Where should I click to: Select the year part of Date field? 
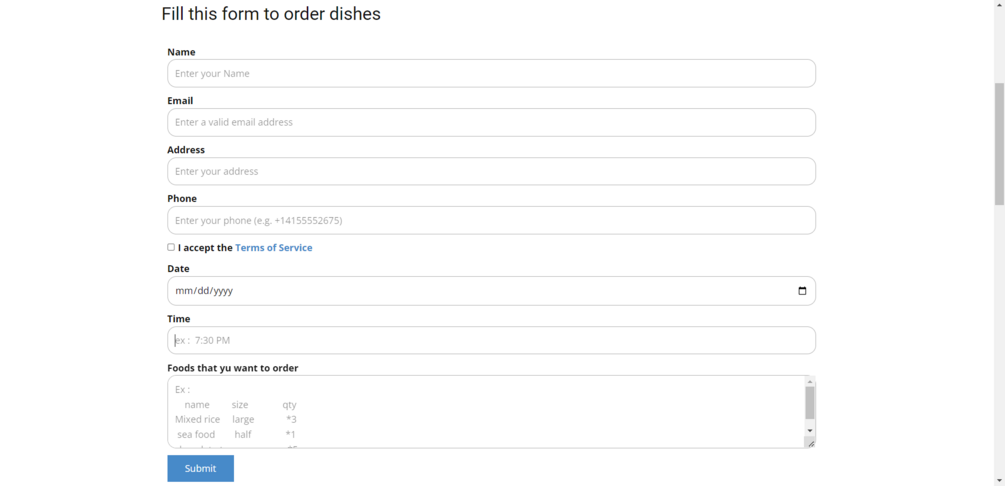click(222, 291)
